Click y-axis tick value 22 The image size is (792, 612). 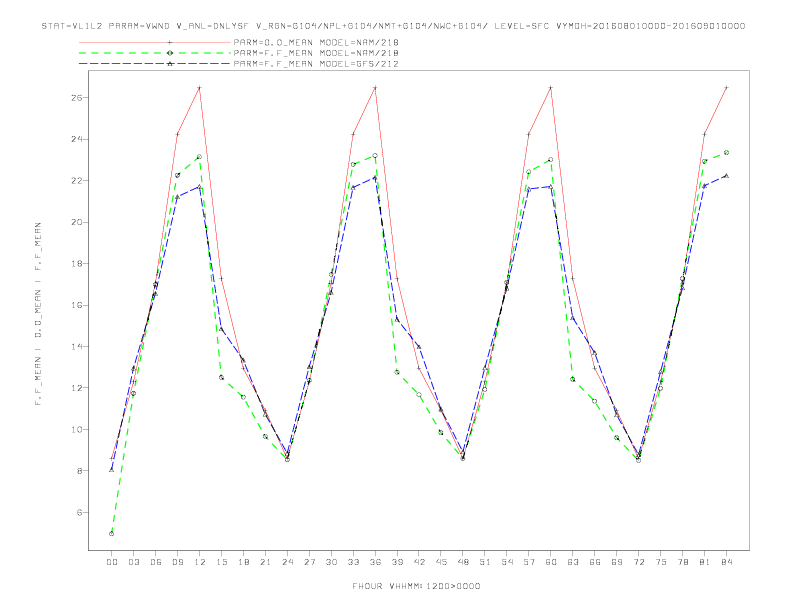77,180
